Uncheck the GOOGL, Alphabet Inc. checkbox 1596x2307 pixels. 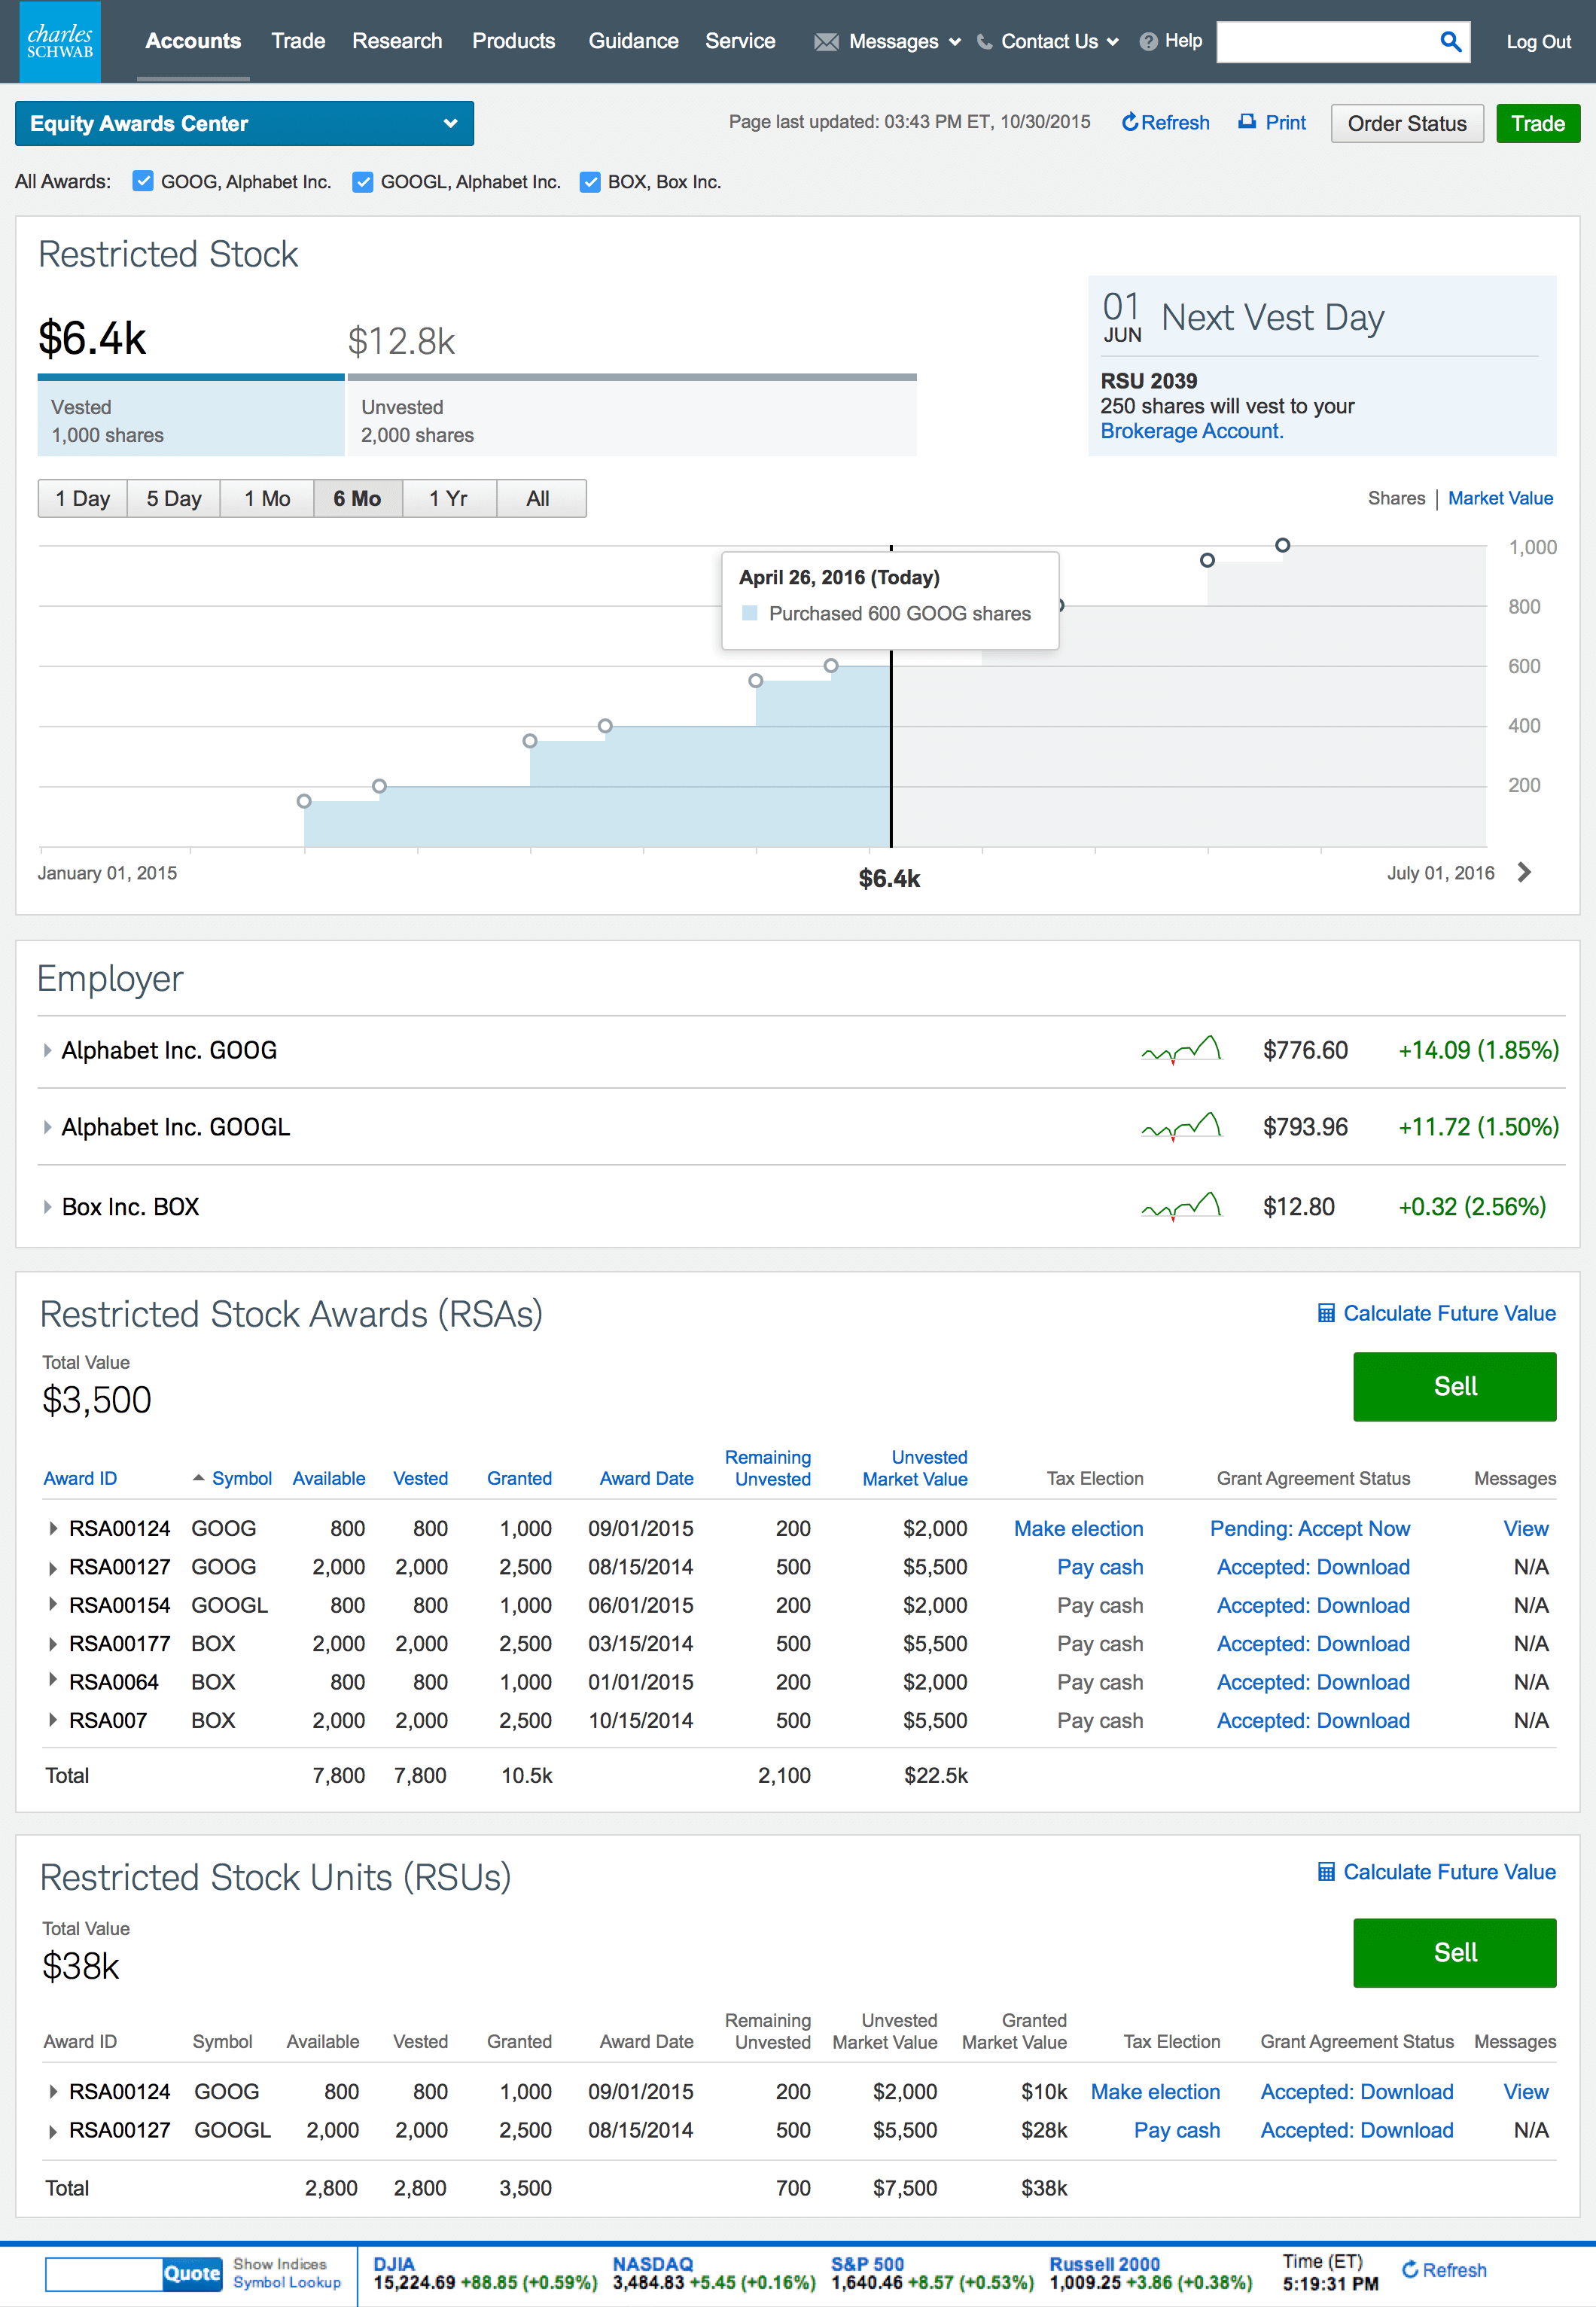(363, 181)
